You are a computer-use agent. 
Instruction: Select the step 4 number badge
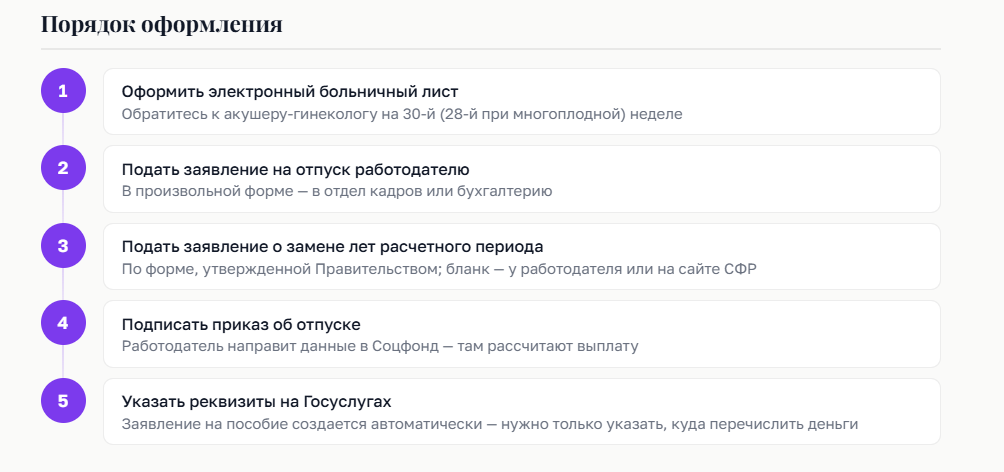coord(62,324)
